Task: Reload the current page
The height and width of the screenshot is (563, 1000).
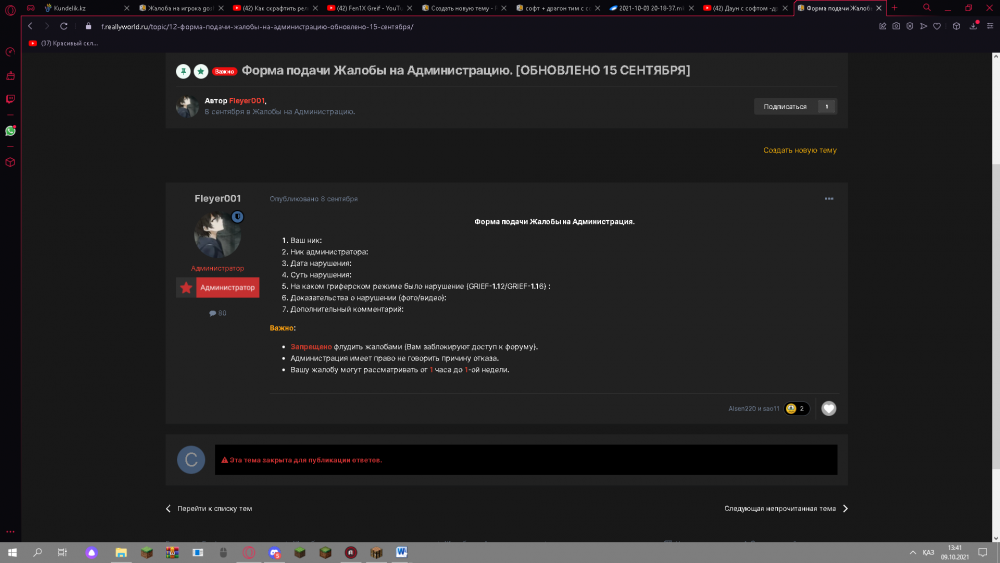Action: pos(64,26)
